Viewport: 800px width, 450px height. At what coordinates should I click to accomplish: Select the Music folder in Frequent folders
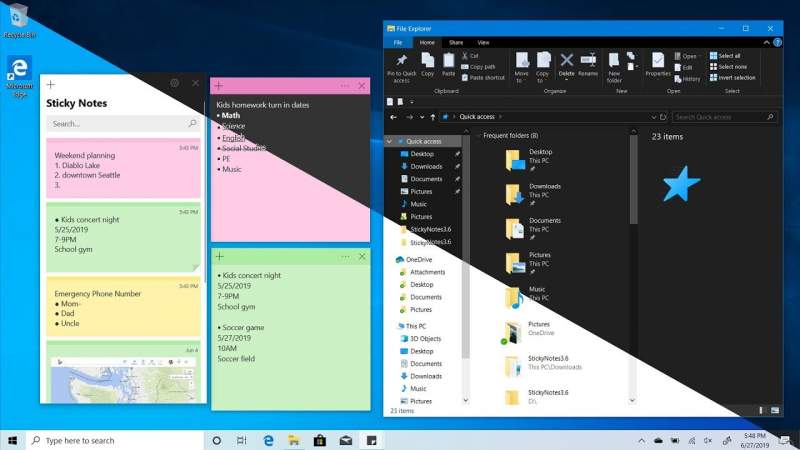click(526, 297)
